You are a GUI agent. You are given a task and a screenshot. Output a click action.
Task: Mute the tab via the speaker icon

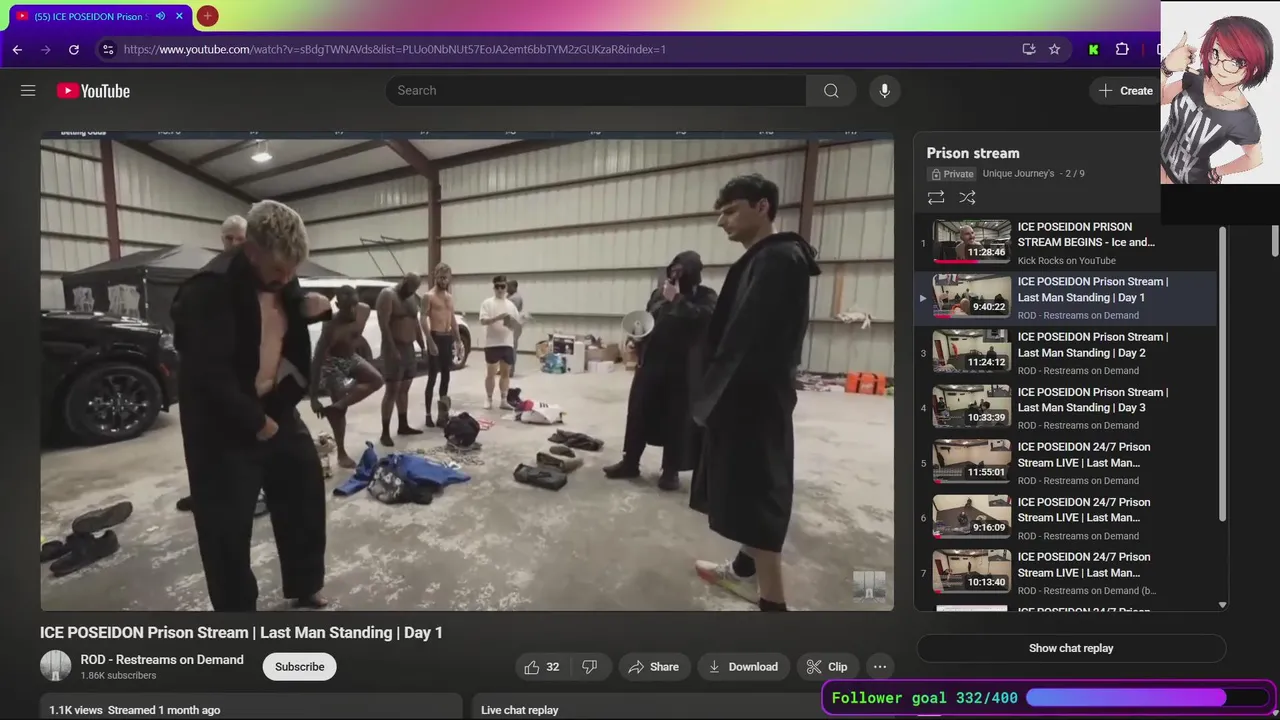coord(160,16)
